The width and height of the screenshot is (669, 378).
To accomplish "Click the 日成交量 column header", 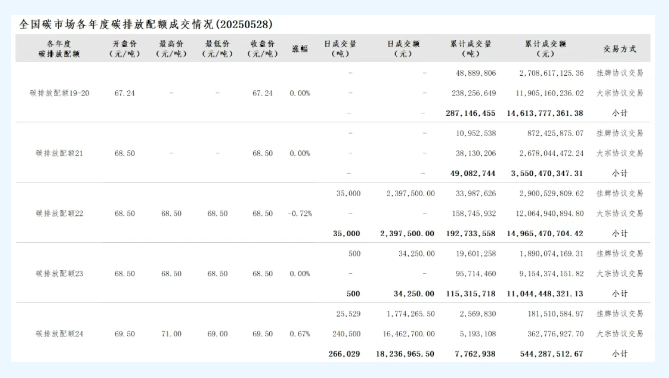I will coord(340,49).
